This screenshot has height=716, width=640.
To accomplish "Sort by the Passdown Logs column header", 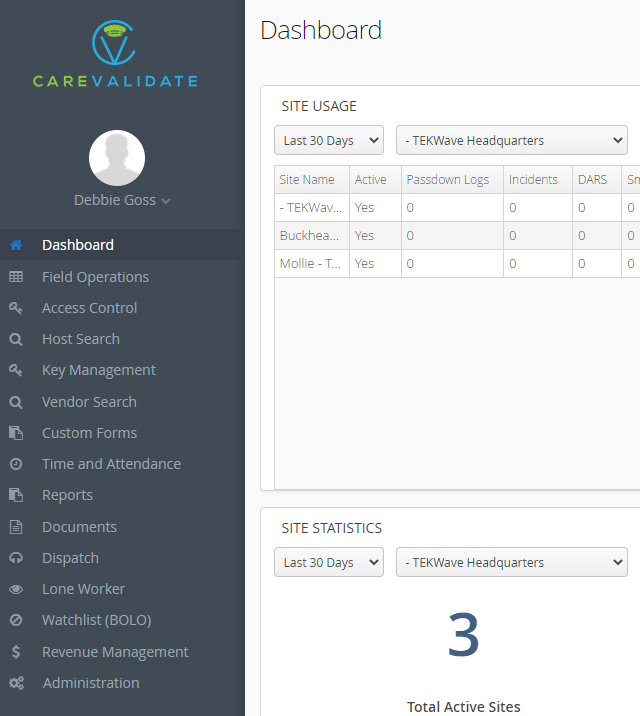I will 447,179.
